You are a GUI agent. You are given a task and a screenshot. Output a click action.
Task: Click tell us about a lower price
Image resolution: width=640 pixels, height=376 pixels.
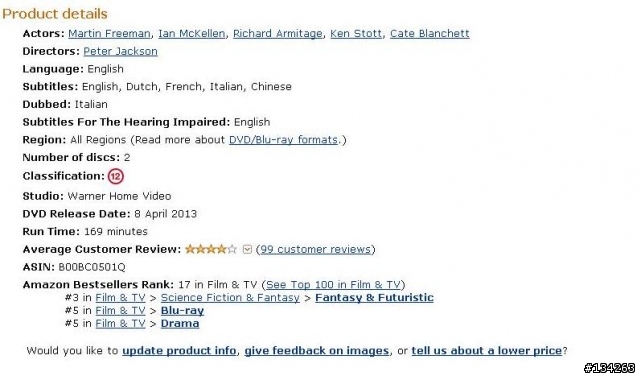point(487,351)
